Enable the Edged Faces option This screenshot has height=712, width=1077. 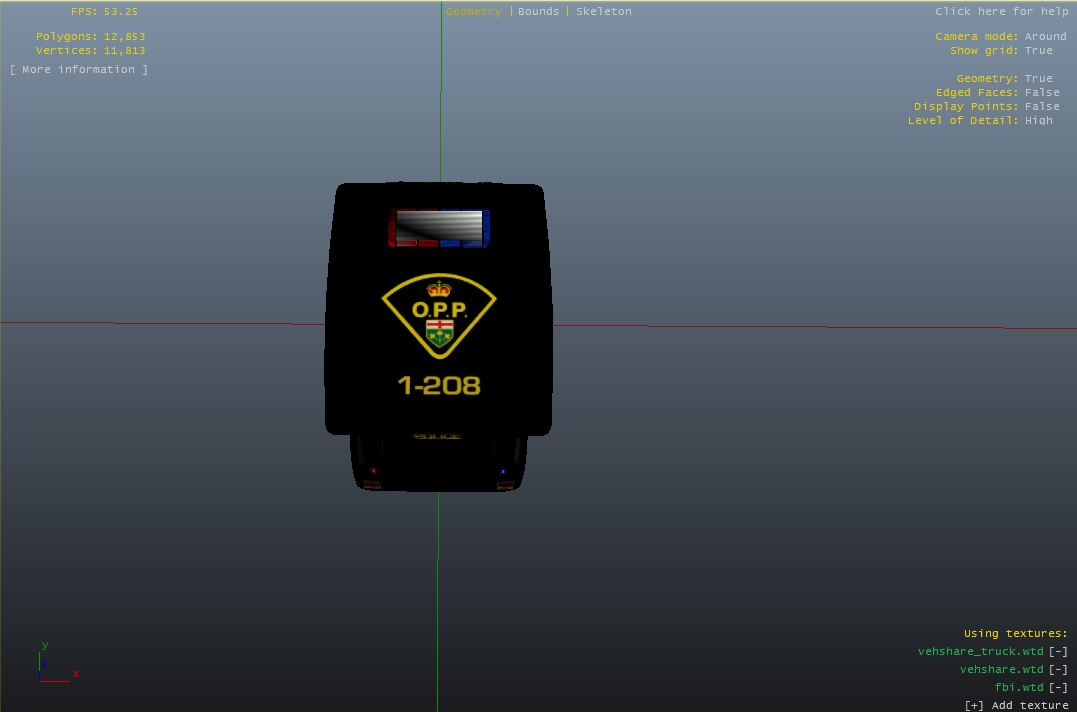click(x=1042, y=92)
